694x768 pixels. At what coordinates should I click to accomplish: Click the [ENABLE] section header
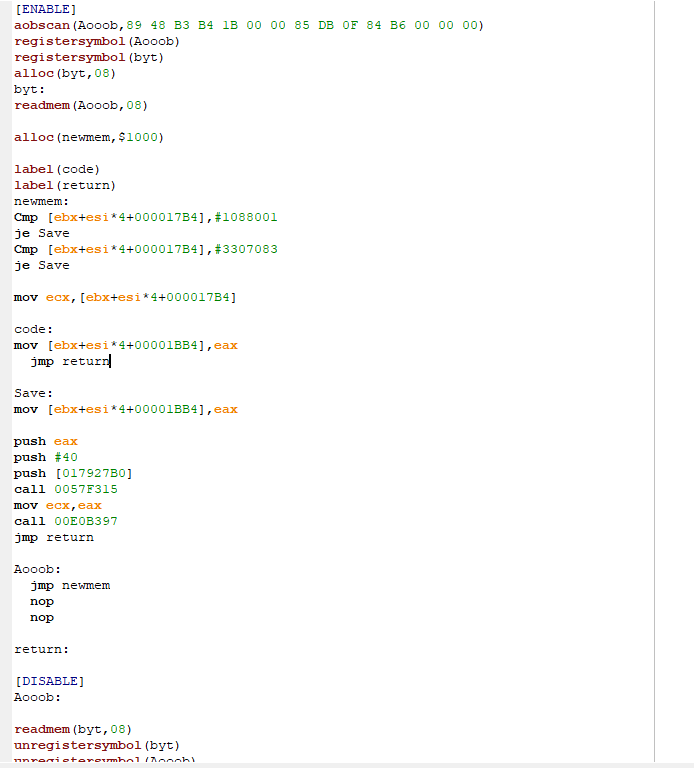point(45,9)
